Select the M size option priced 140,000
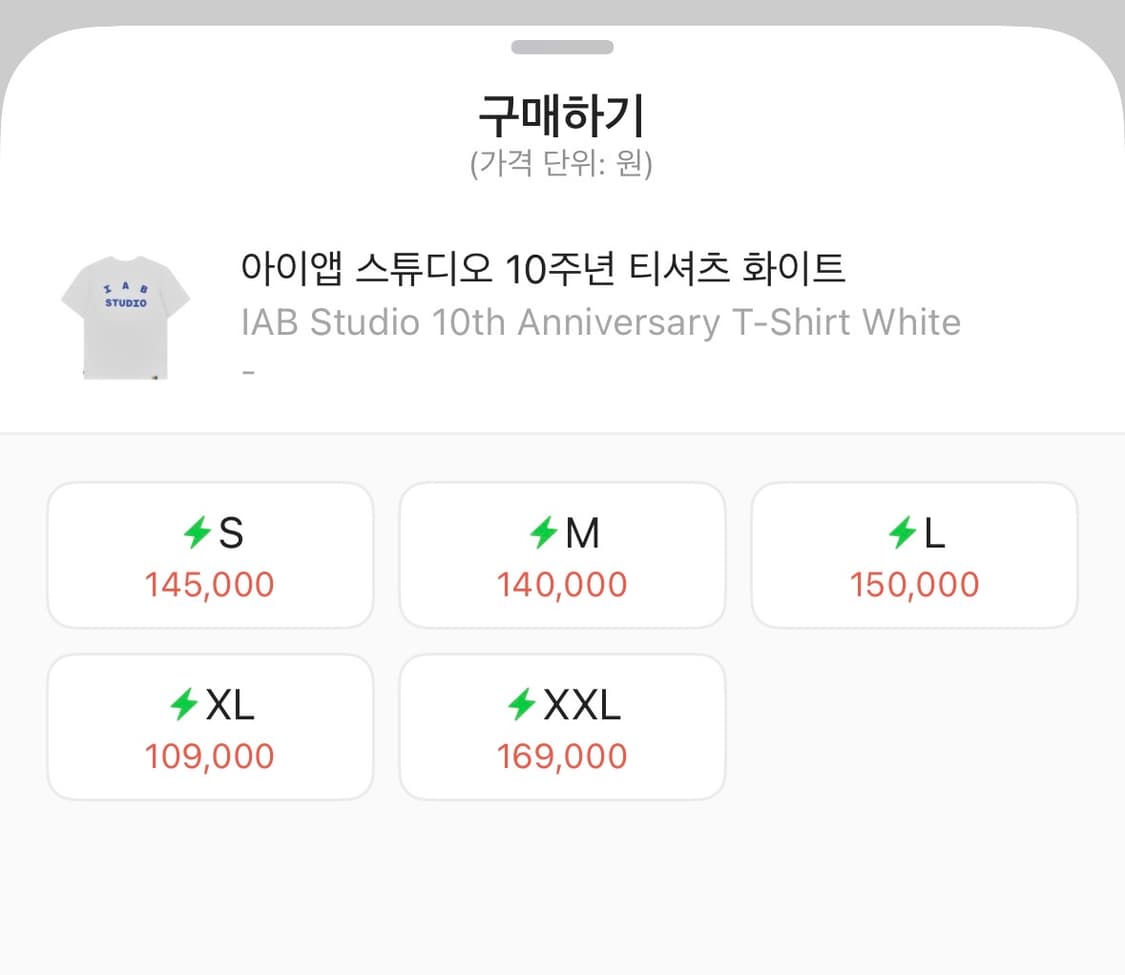 [x=562, y=555]
